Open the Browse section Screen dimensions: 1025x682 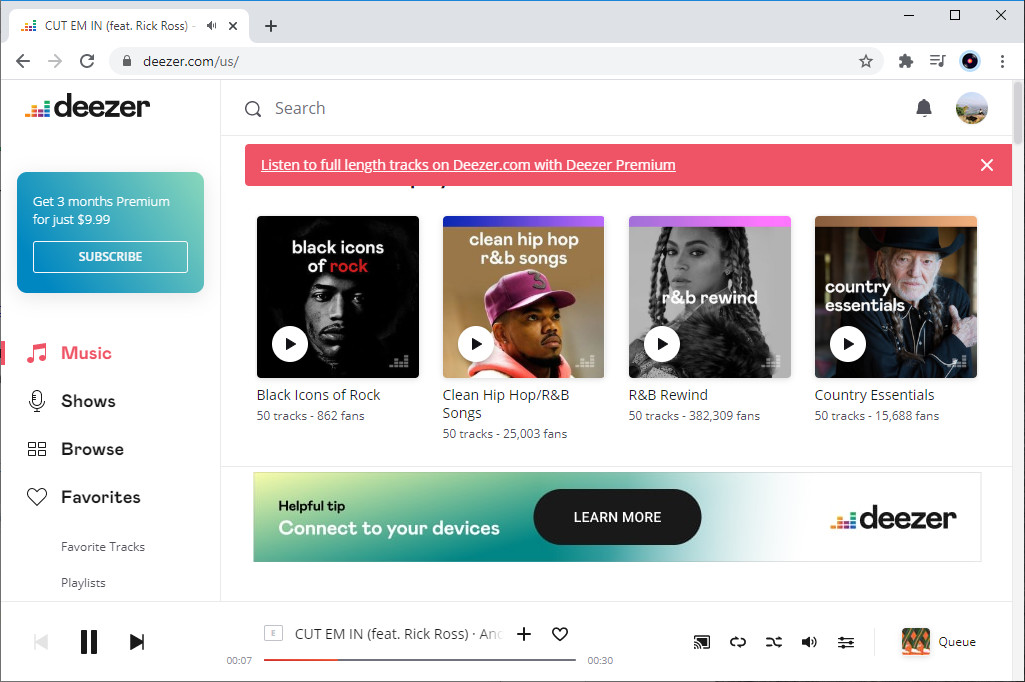(x=92, y=449)
